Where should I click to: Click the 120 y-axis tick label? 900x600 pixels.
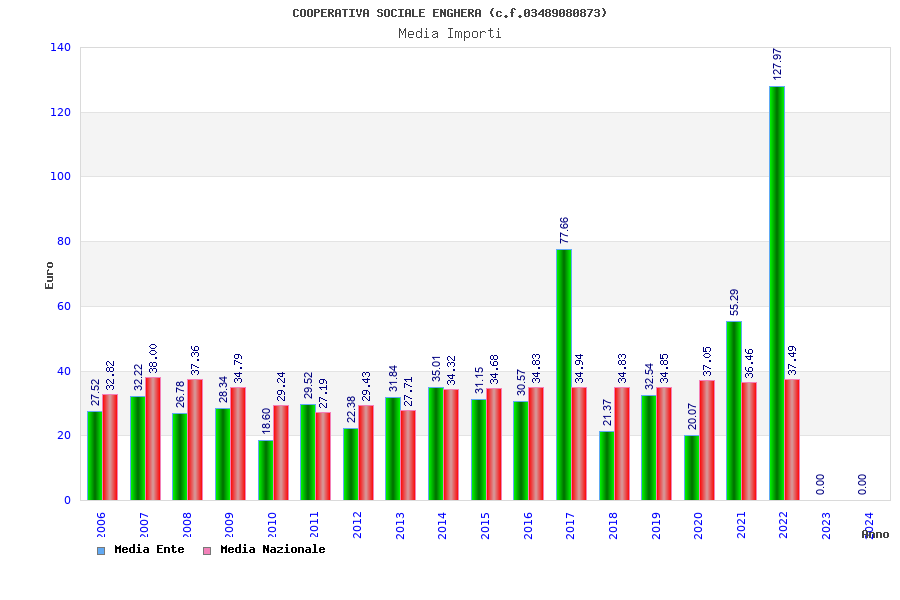coord(60,112)
